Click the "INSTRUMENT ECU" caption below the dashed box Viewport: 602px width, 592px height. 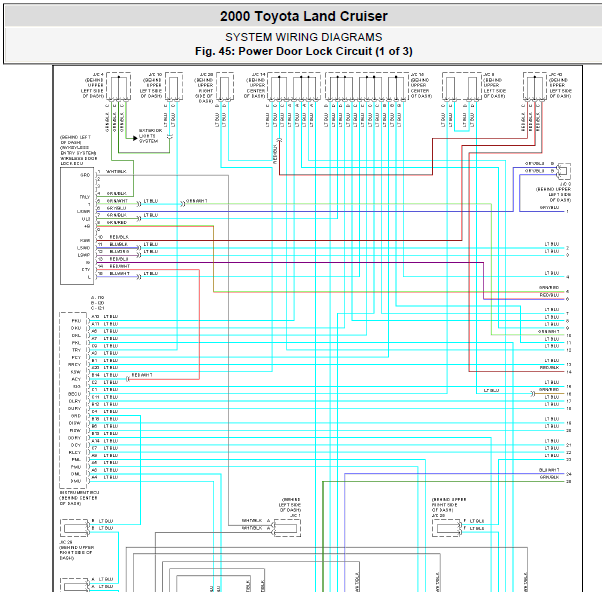point(79,492)
